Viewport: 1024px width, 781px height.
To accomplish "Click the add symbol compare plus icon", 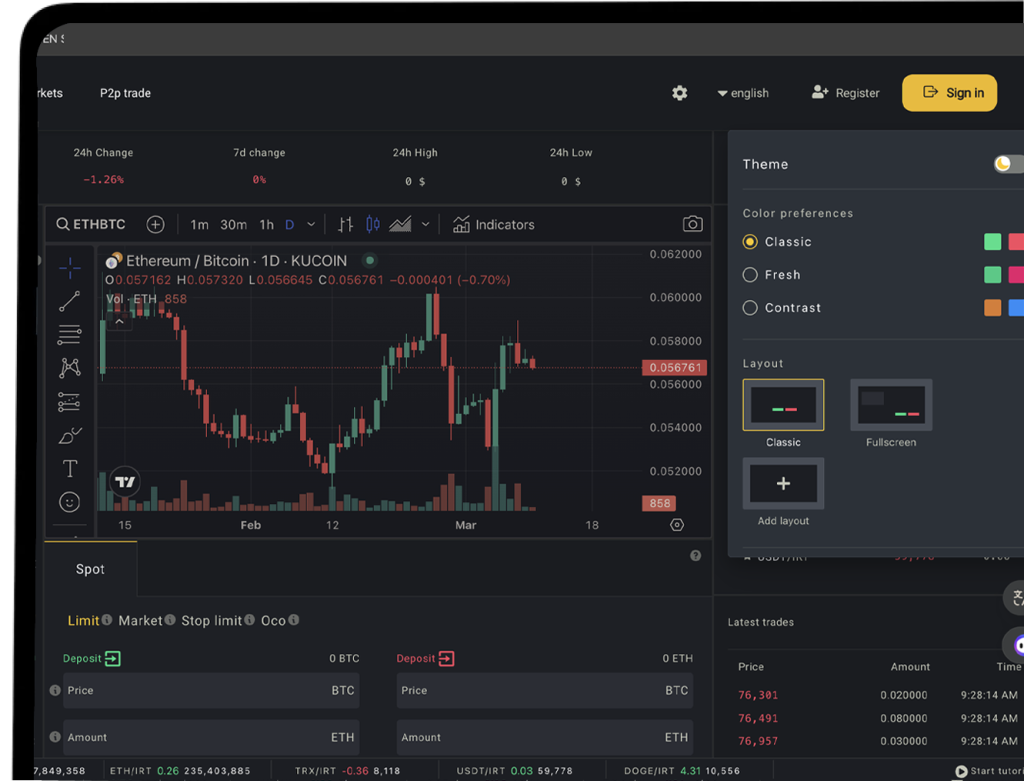I will click(x=155, y=225).
